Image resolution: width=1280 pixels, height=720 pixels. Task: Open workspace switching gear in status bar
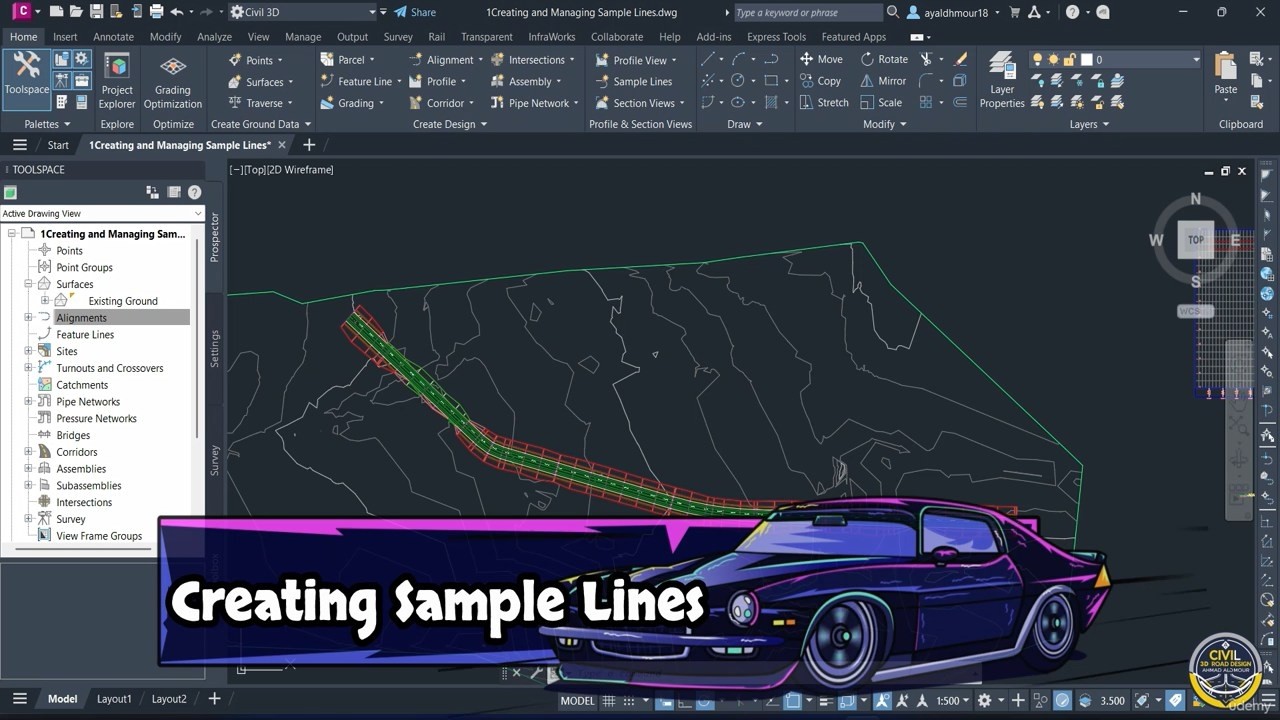tap(984, 700)
